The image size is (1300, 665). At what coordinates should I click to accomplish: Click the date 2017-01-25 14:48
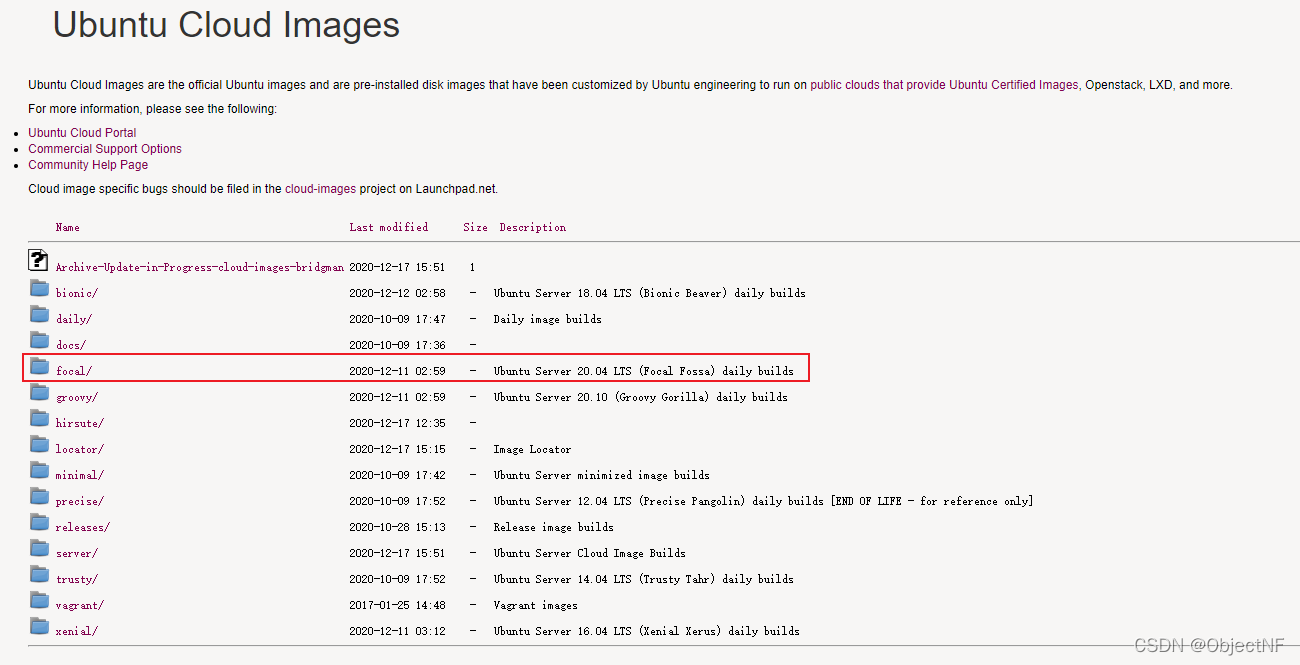pos(397,605)
